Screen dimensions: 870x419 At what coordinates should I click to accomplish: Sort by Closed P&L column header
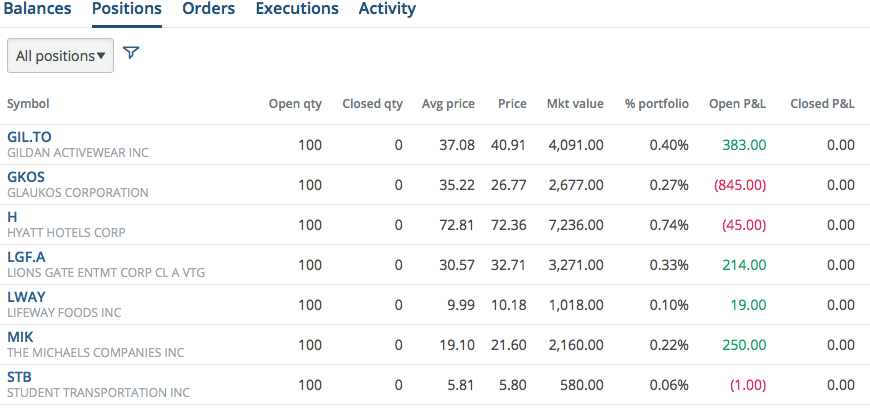point(823,104)
